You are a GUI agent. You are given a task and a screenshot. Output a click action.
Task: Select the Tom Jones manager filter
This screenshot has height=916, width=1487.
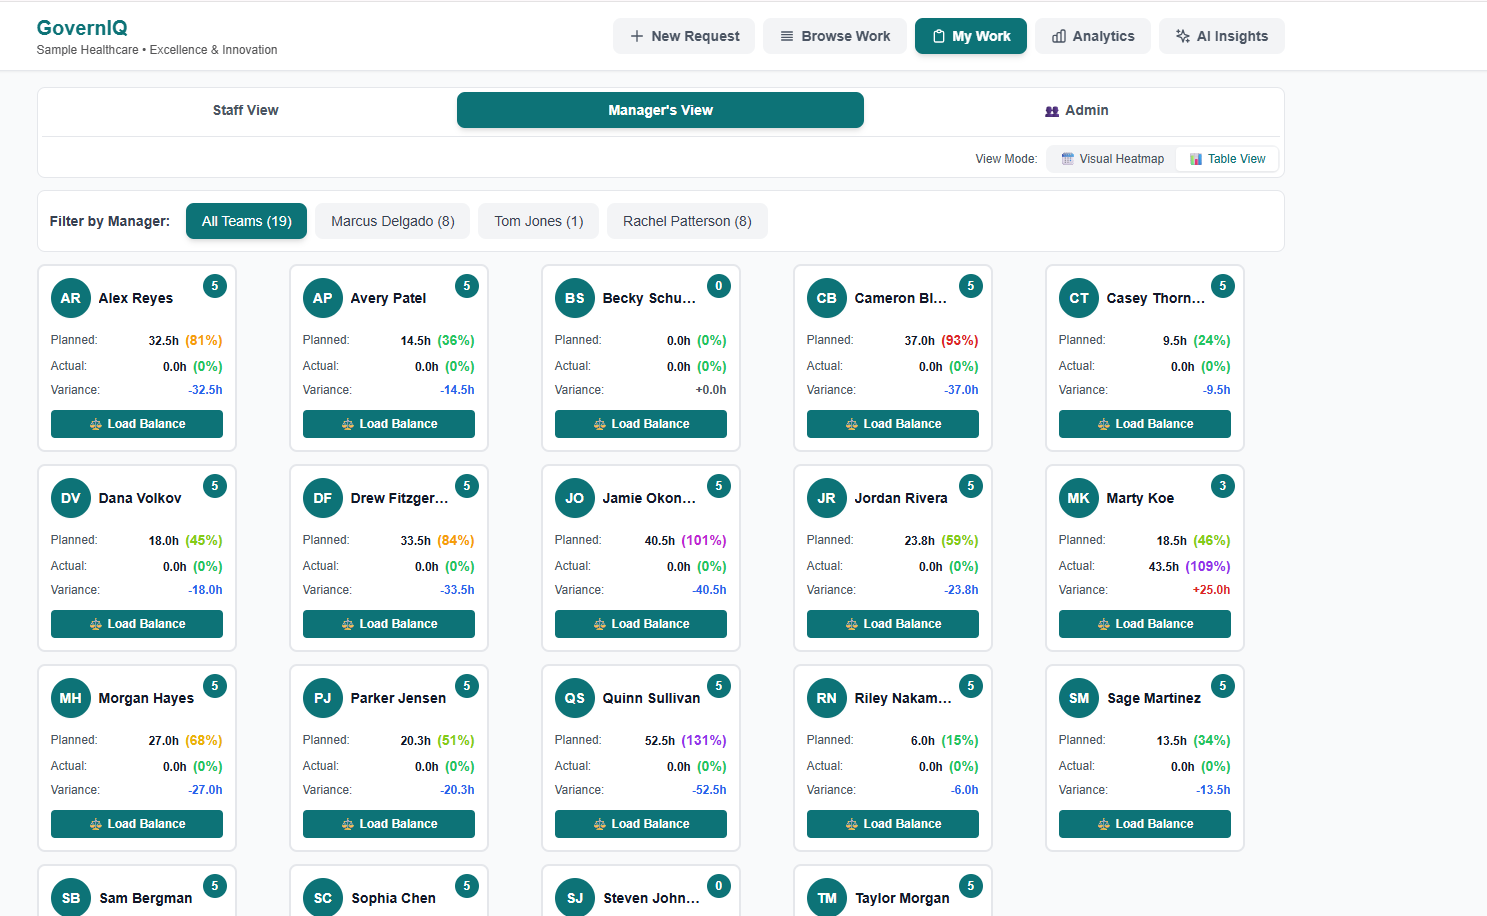click(538, 220)
